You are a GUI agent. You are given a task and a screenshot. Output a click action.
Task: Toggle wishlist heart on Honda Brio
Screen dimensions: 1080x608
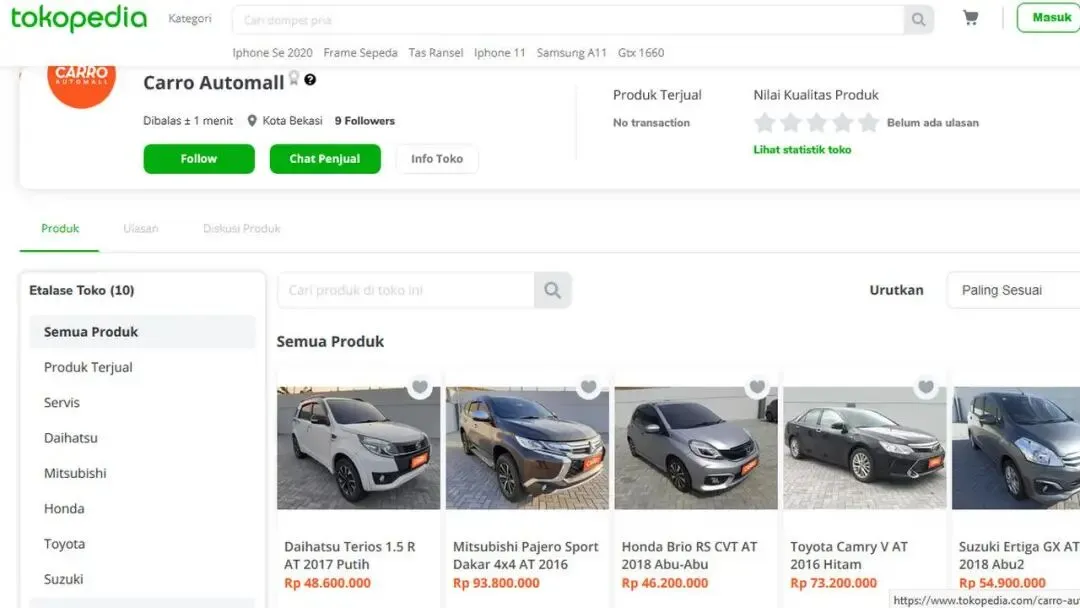point(757,387)
